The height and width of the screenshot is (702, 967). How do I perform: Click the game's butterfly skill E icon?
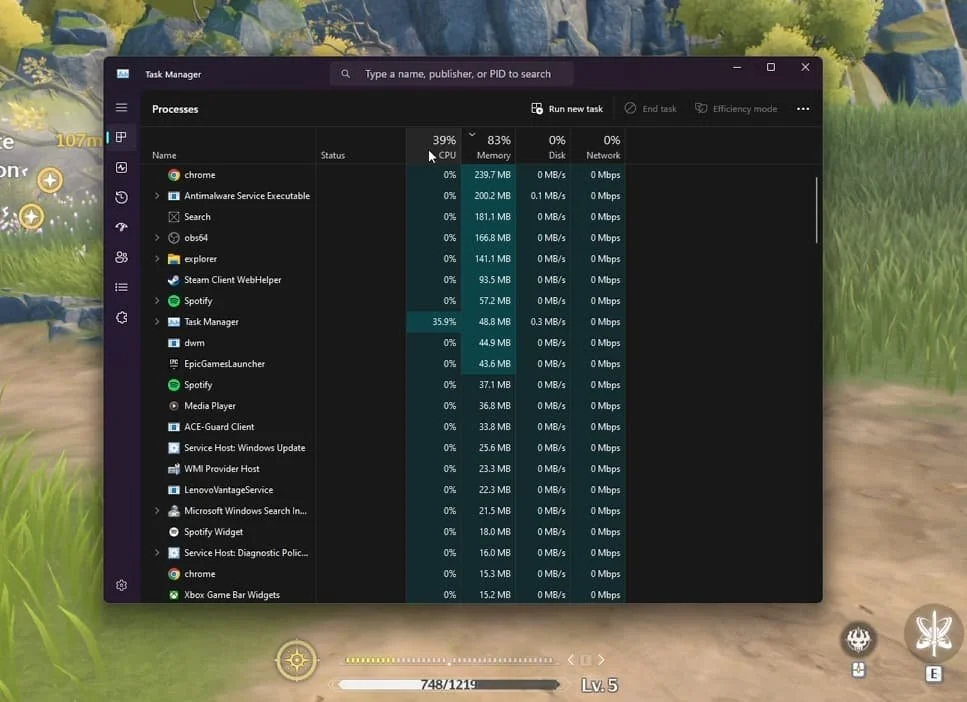934,634
